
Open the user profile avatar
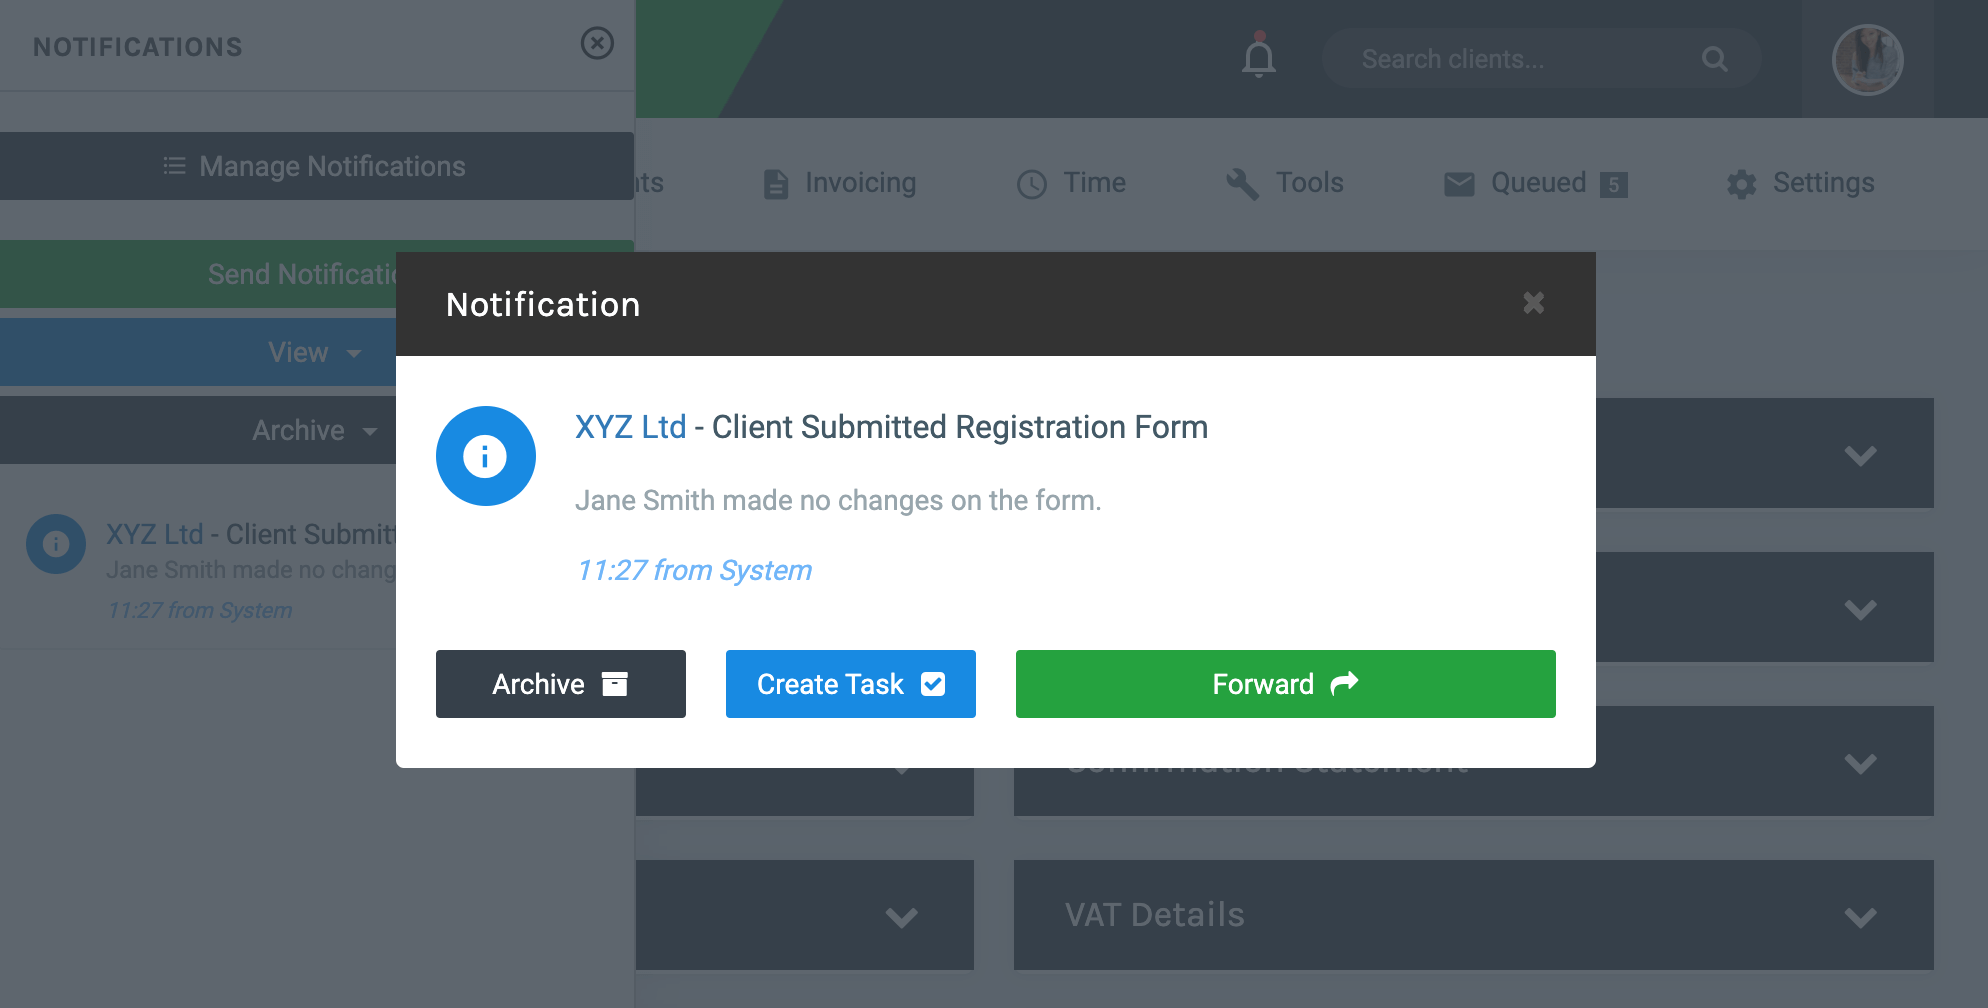[x=1867, y=59]
